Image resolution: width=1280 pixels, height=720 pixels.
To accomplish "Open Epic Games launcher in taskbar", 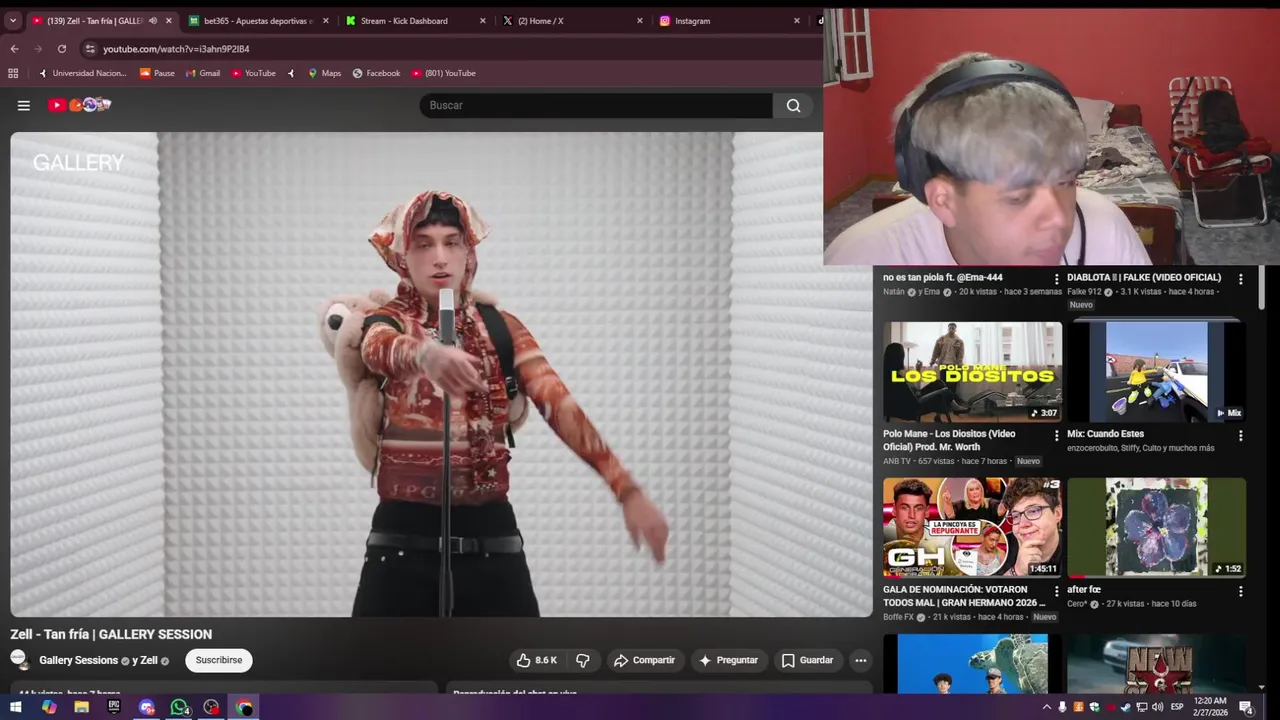I will [114, 707].
